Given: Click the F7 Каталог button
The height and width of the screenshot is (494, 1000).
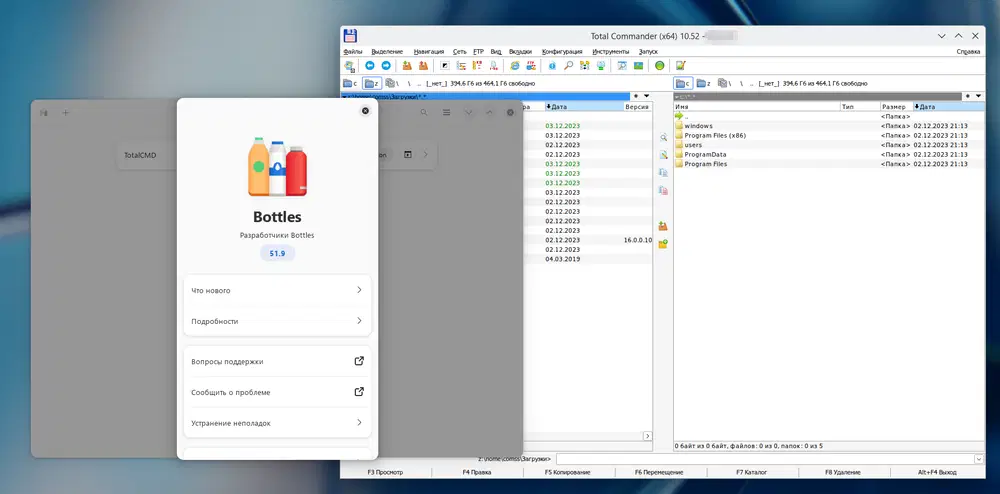Looking at the screenshot, I should tap(751, 472).
